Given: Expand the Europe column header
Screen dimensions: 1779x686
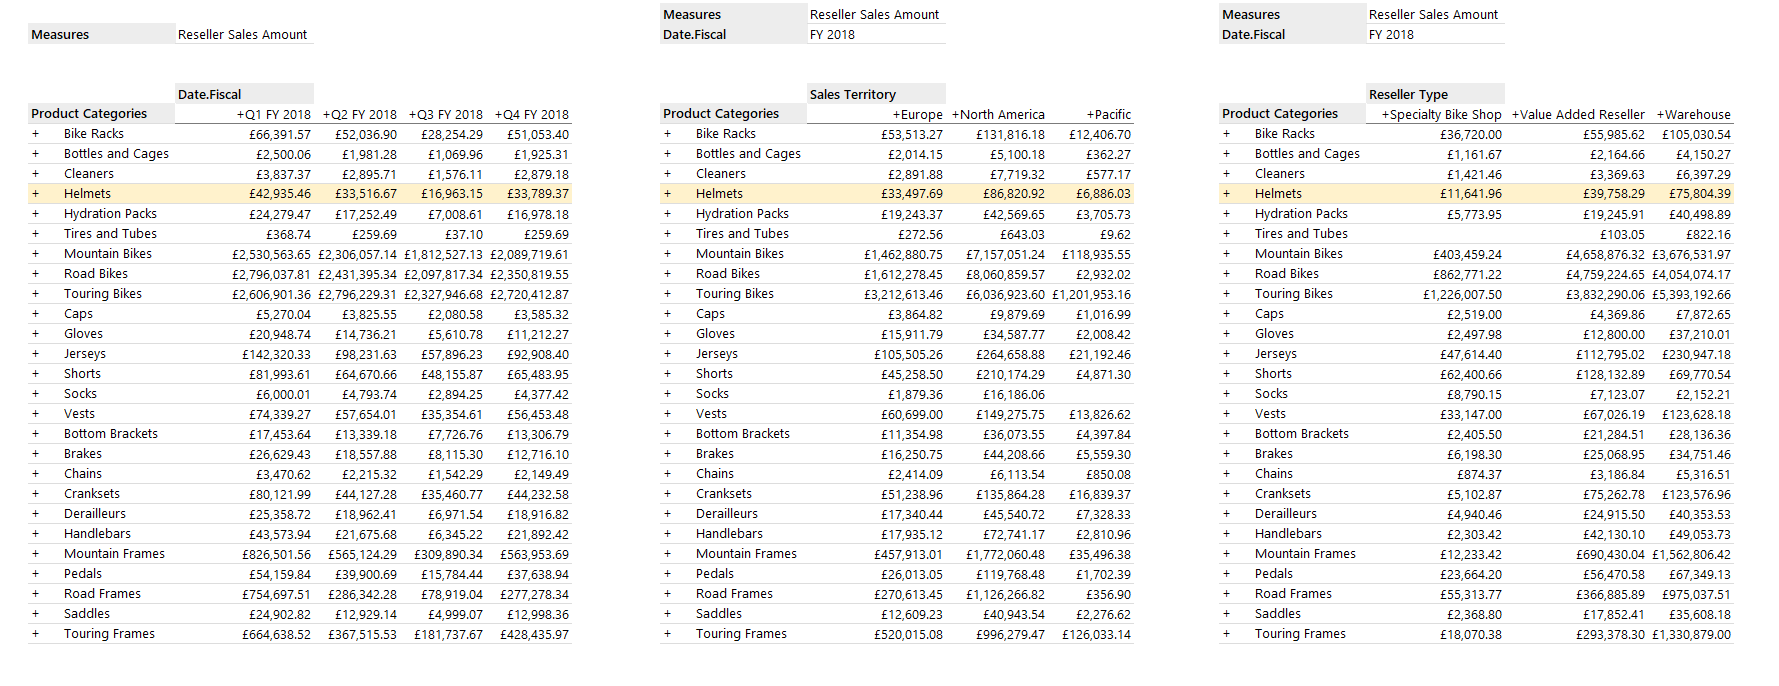Looking at the screenshot, I should click(896, 115).
